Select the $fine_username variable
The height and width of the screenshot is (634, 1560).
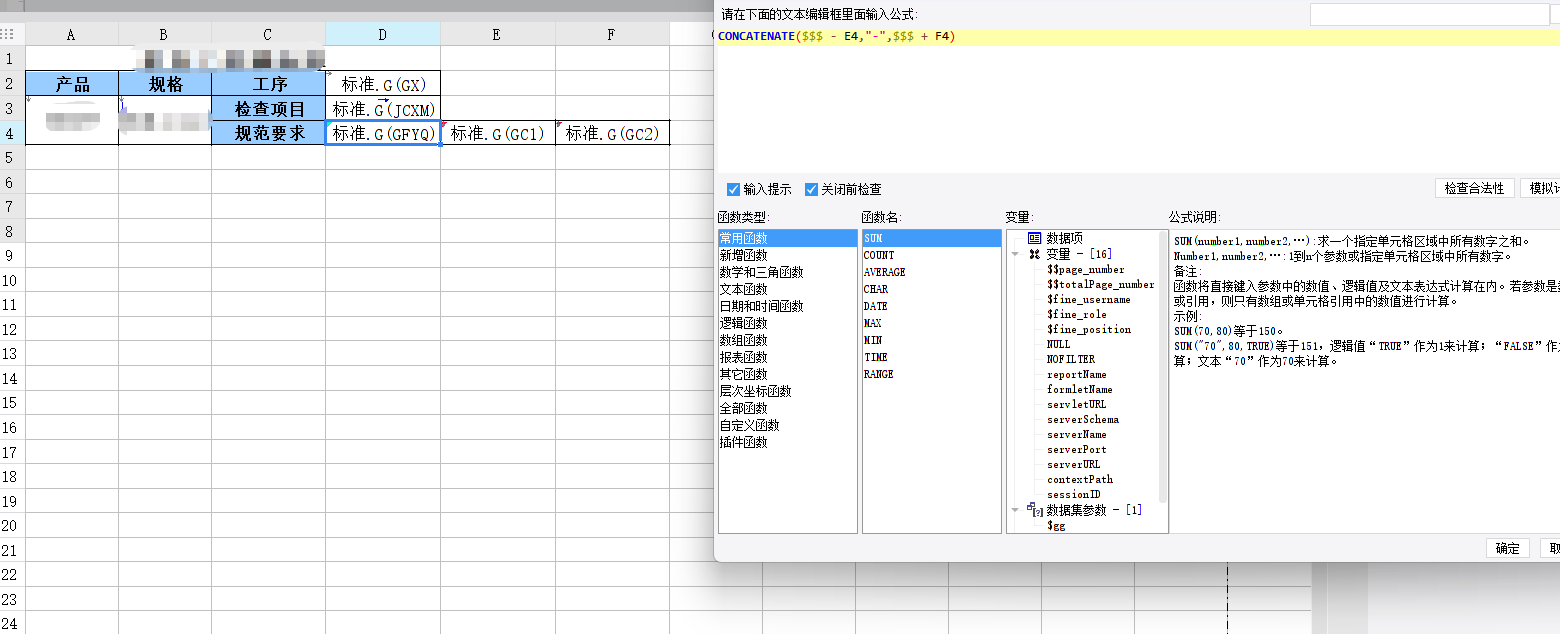[1088, 299]
